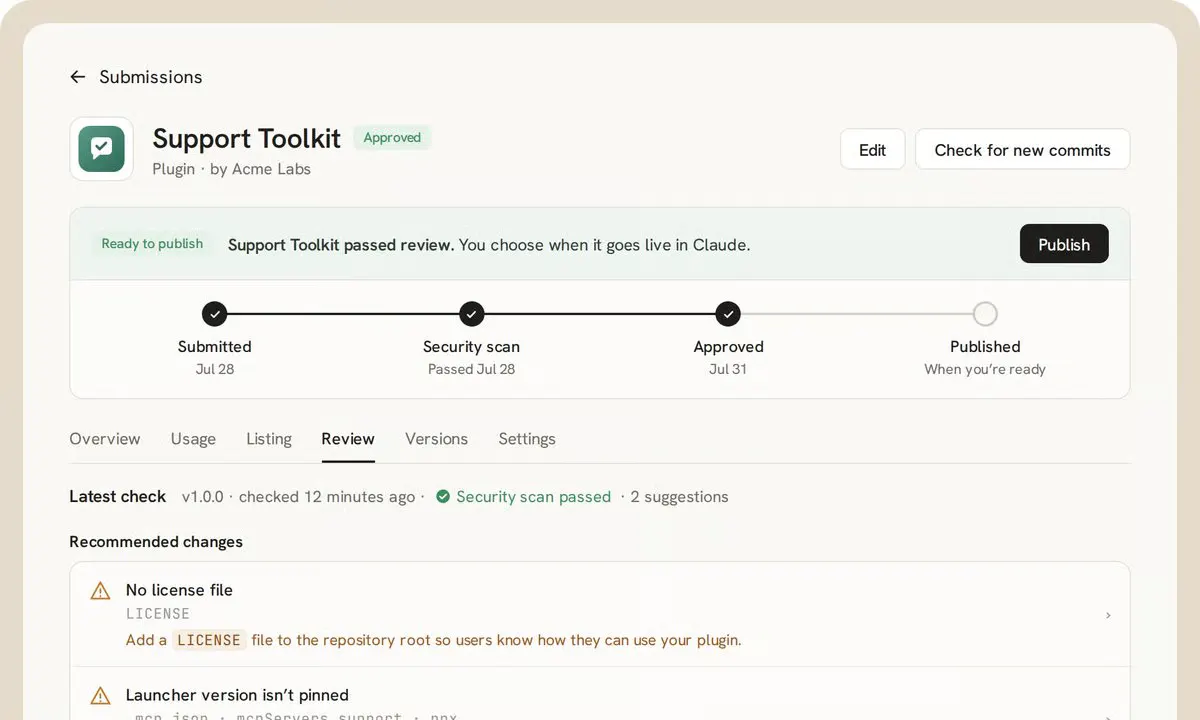Click the warning icon beside Launcher version isn't pinned
Image resolution: width=1200 pixels, height=720 pixels.
coord(100,696)
